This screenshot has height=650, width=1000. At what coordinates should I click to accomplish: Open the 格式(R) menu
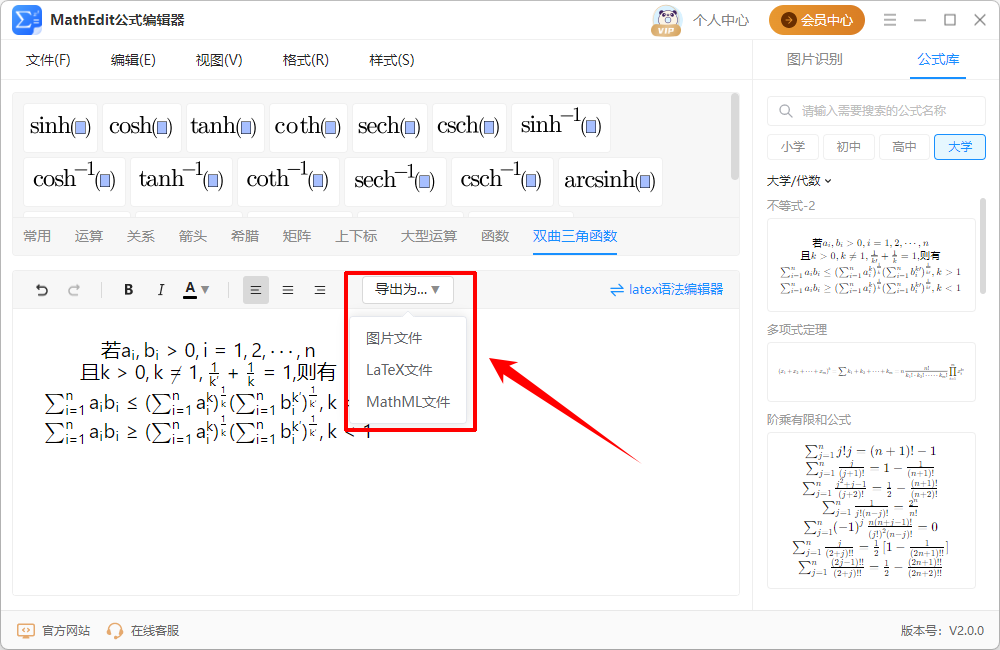coord(305,60)
